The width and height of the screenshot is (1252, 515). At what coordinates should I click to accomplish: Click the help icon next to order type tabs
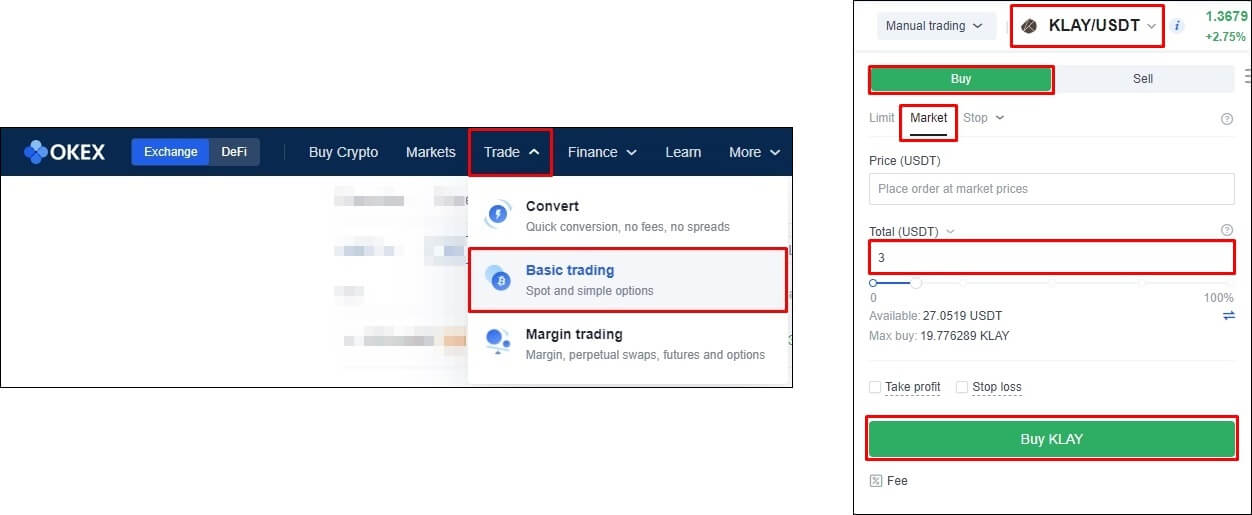(x=1227, y=118)
